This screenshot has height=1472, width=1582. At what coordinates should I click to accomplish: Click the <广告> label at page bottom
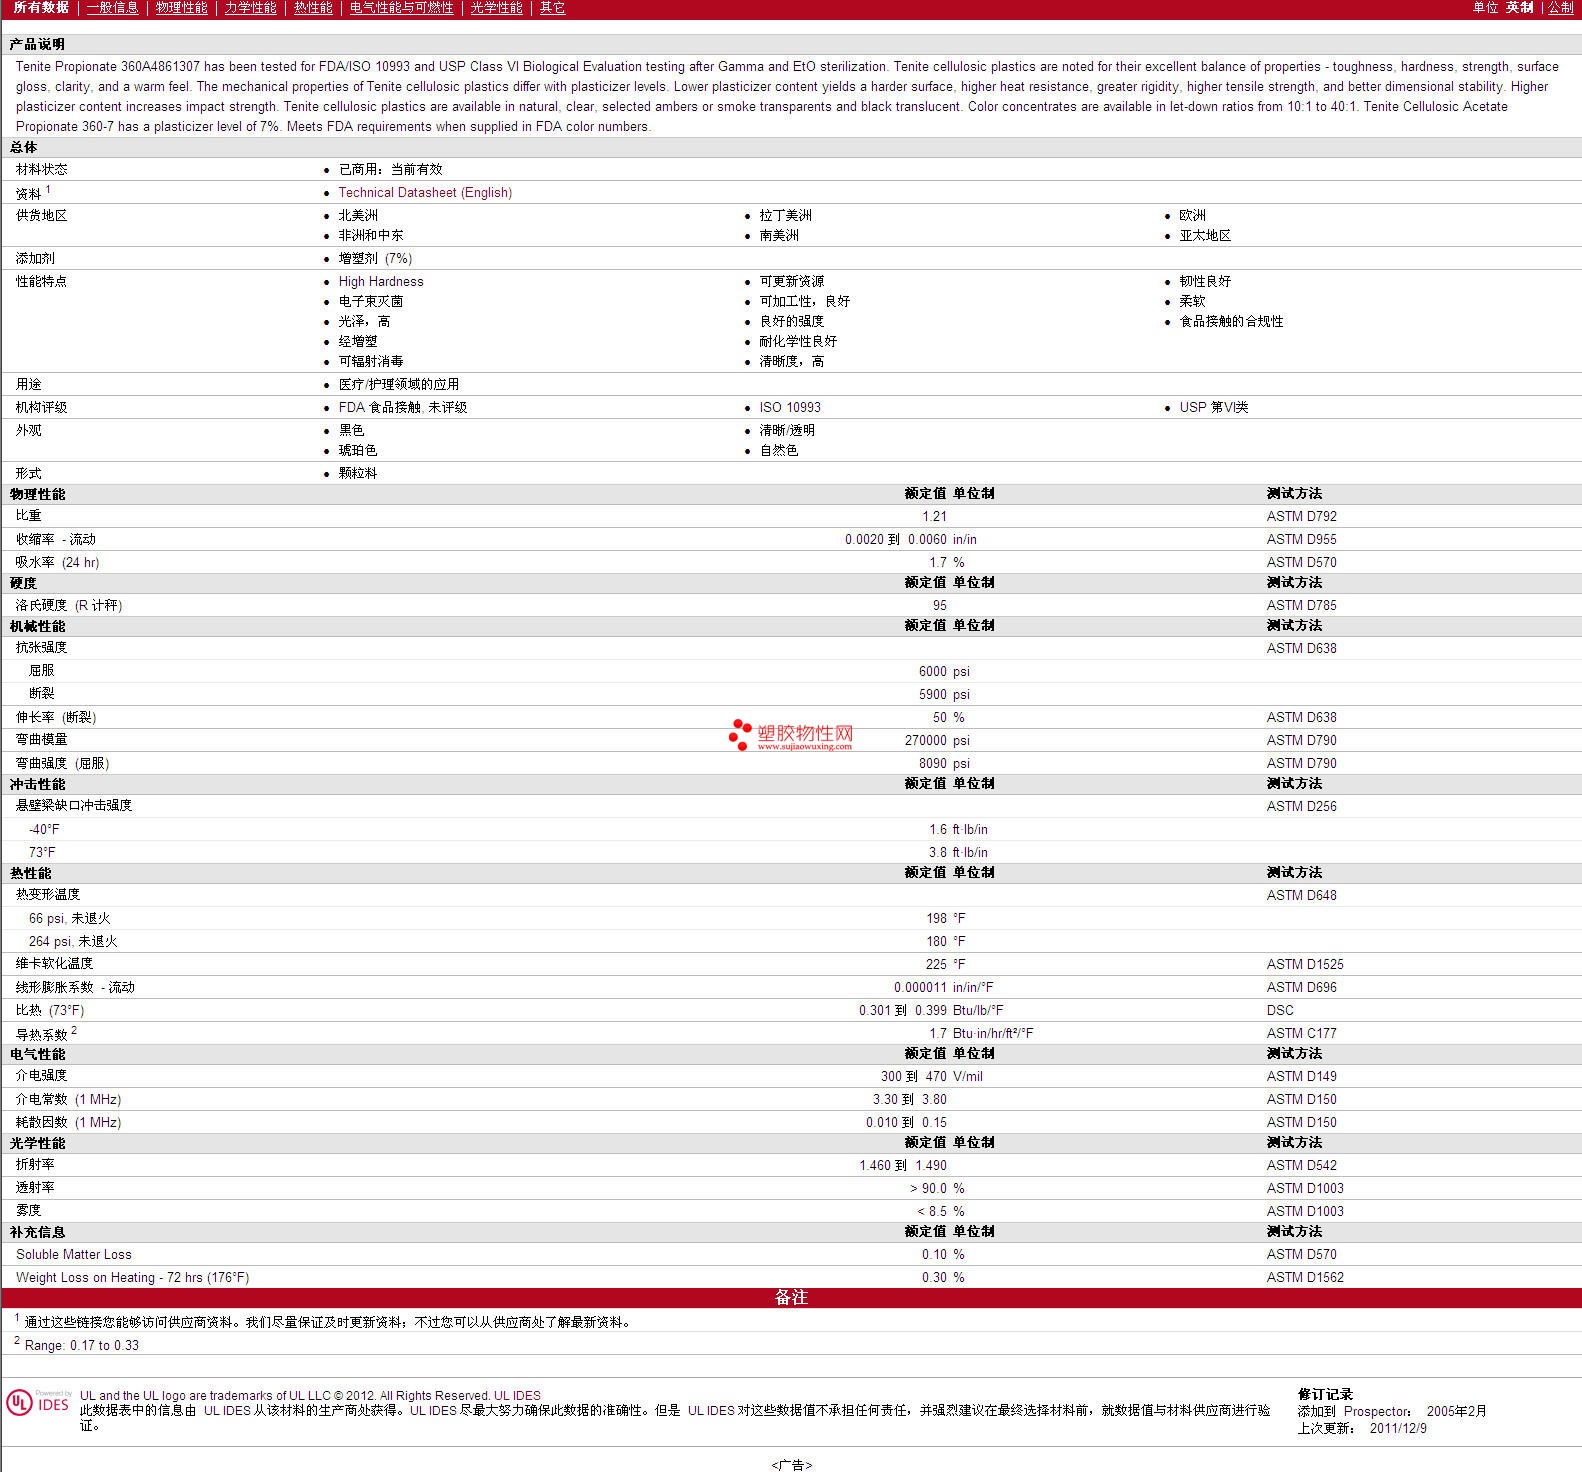[x=791, y=1464]
